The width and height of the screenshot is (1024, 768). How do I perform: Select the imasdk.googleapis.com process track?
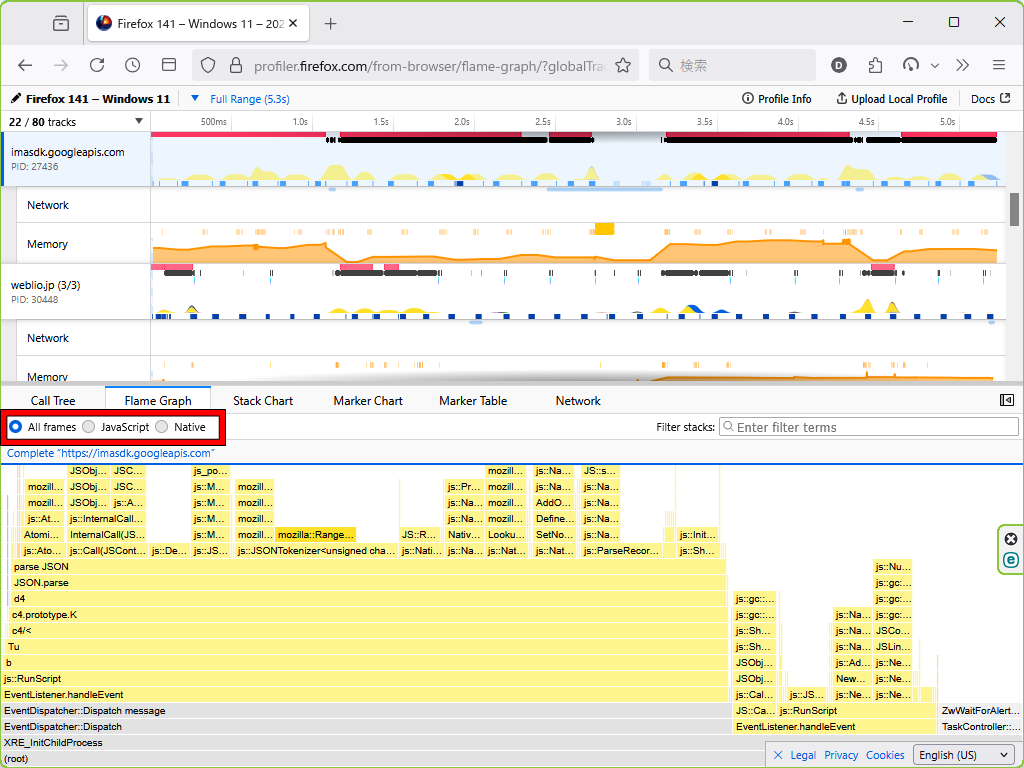click(x=76, y=159)
